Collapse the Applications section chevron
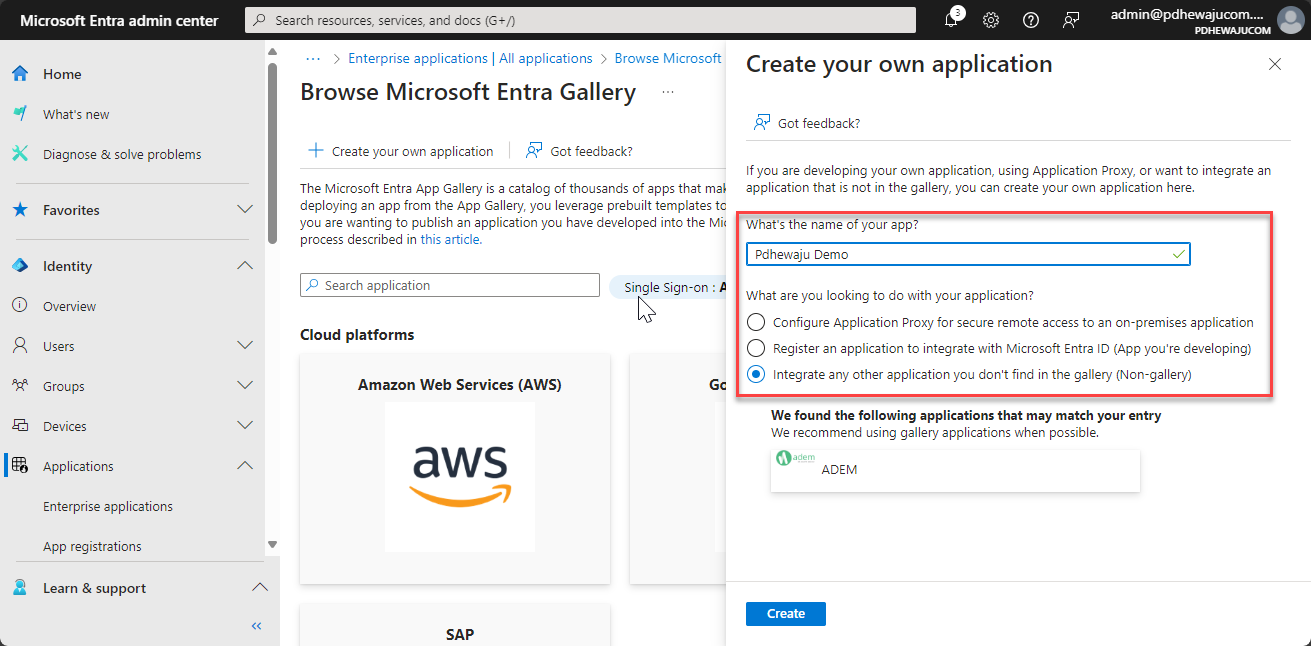This screenshot has width=1311, height=646. (245, 466)
